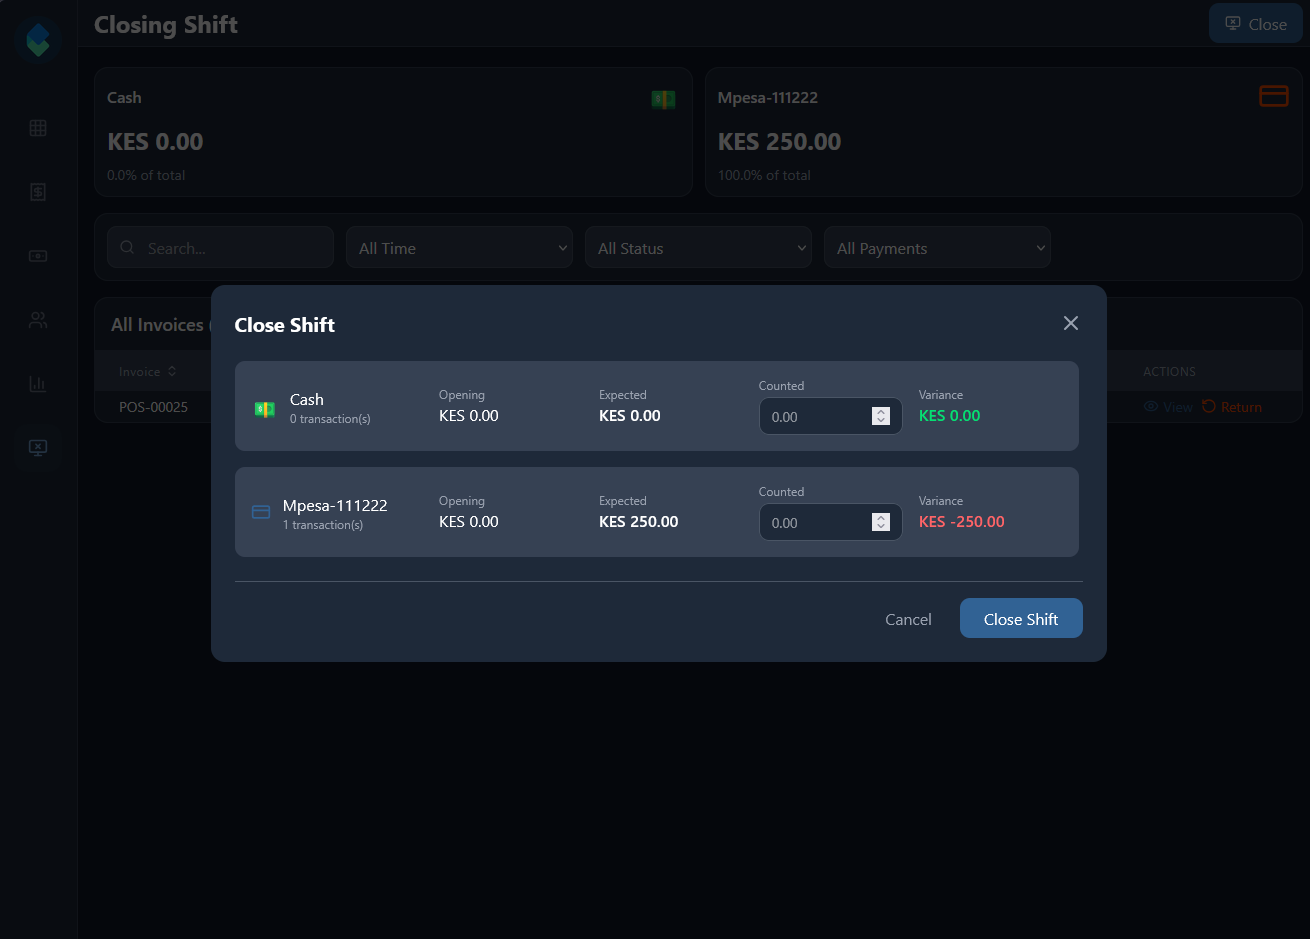Click Return action for POS-00025
Image resolution: width=1310 pixels, height=939 pixels.
1232,407
